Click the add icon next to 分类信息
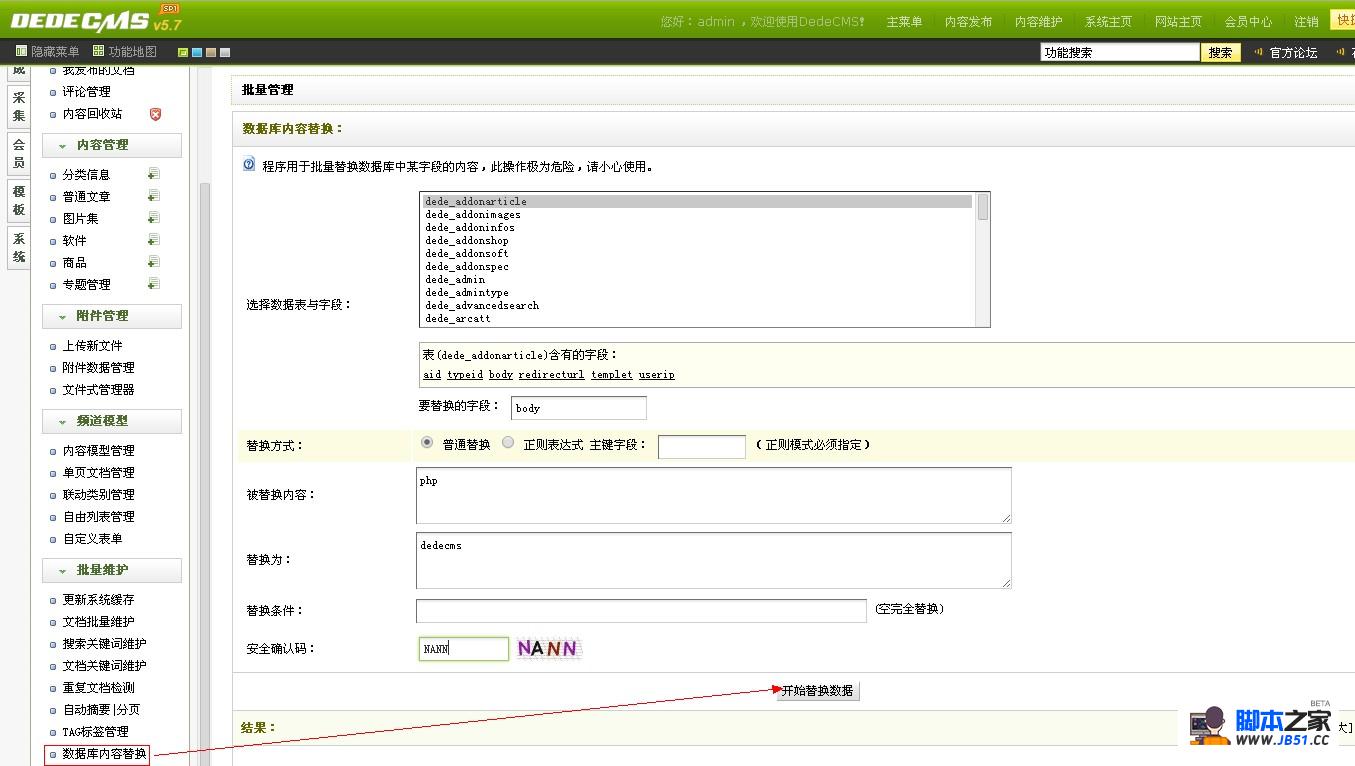The height and width of the screenshot is (766, 1355). pyautogui.click(x=154, y=174)
